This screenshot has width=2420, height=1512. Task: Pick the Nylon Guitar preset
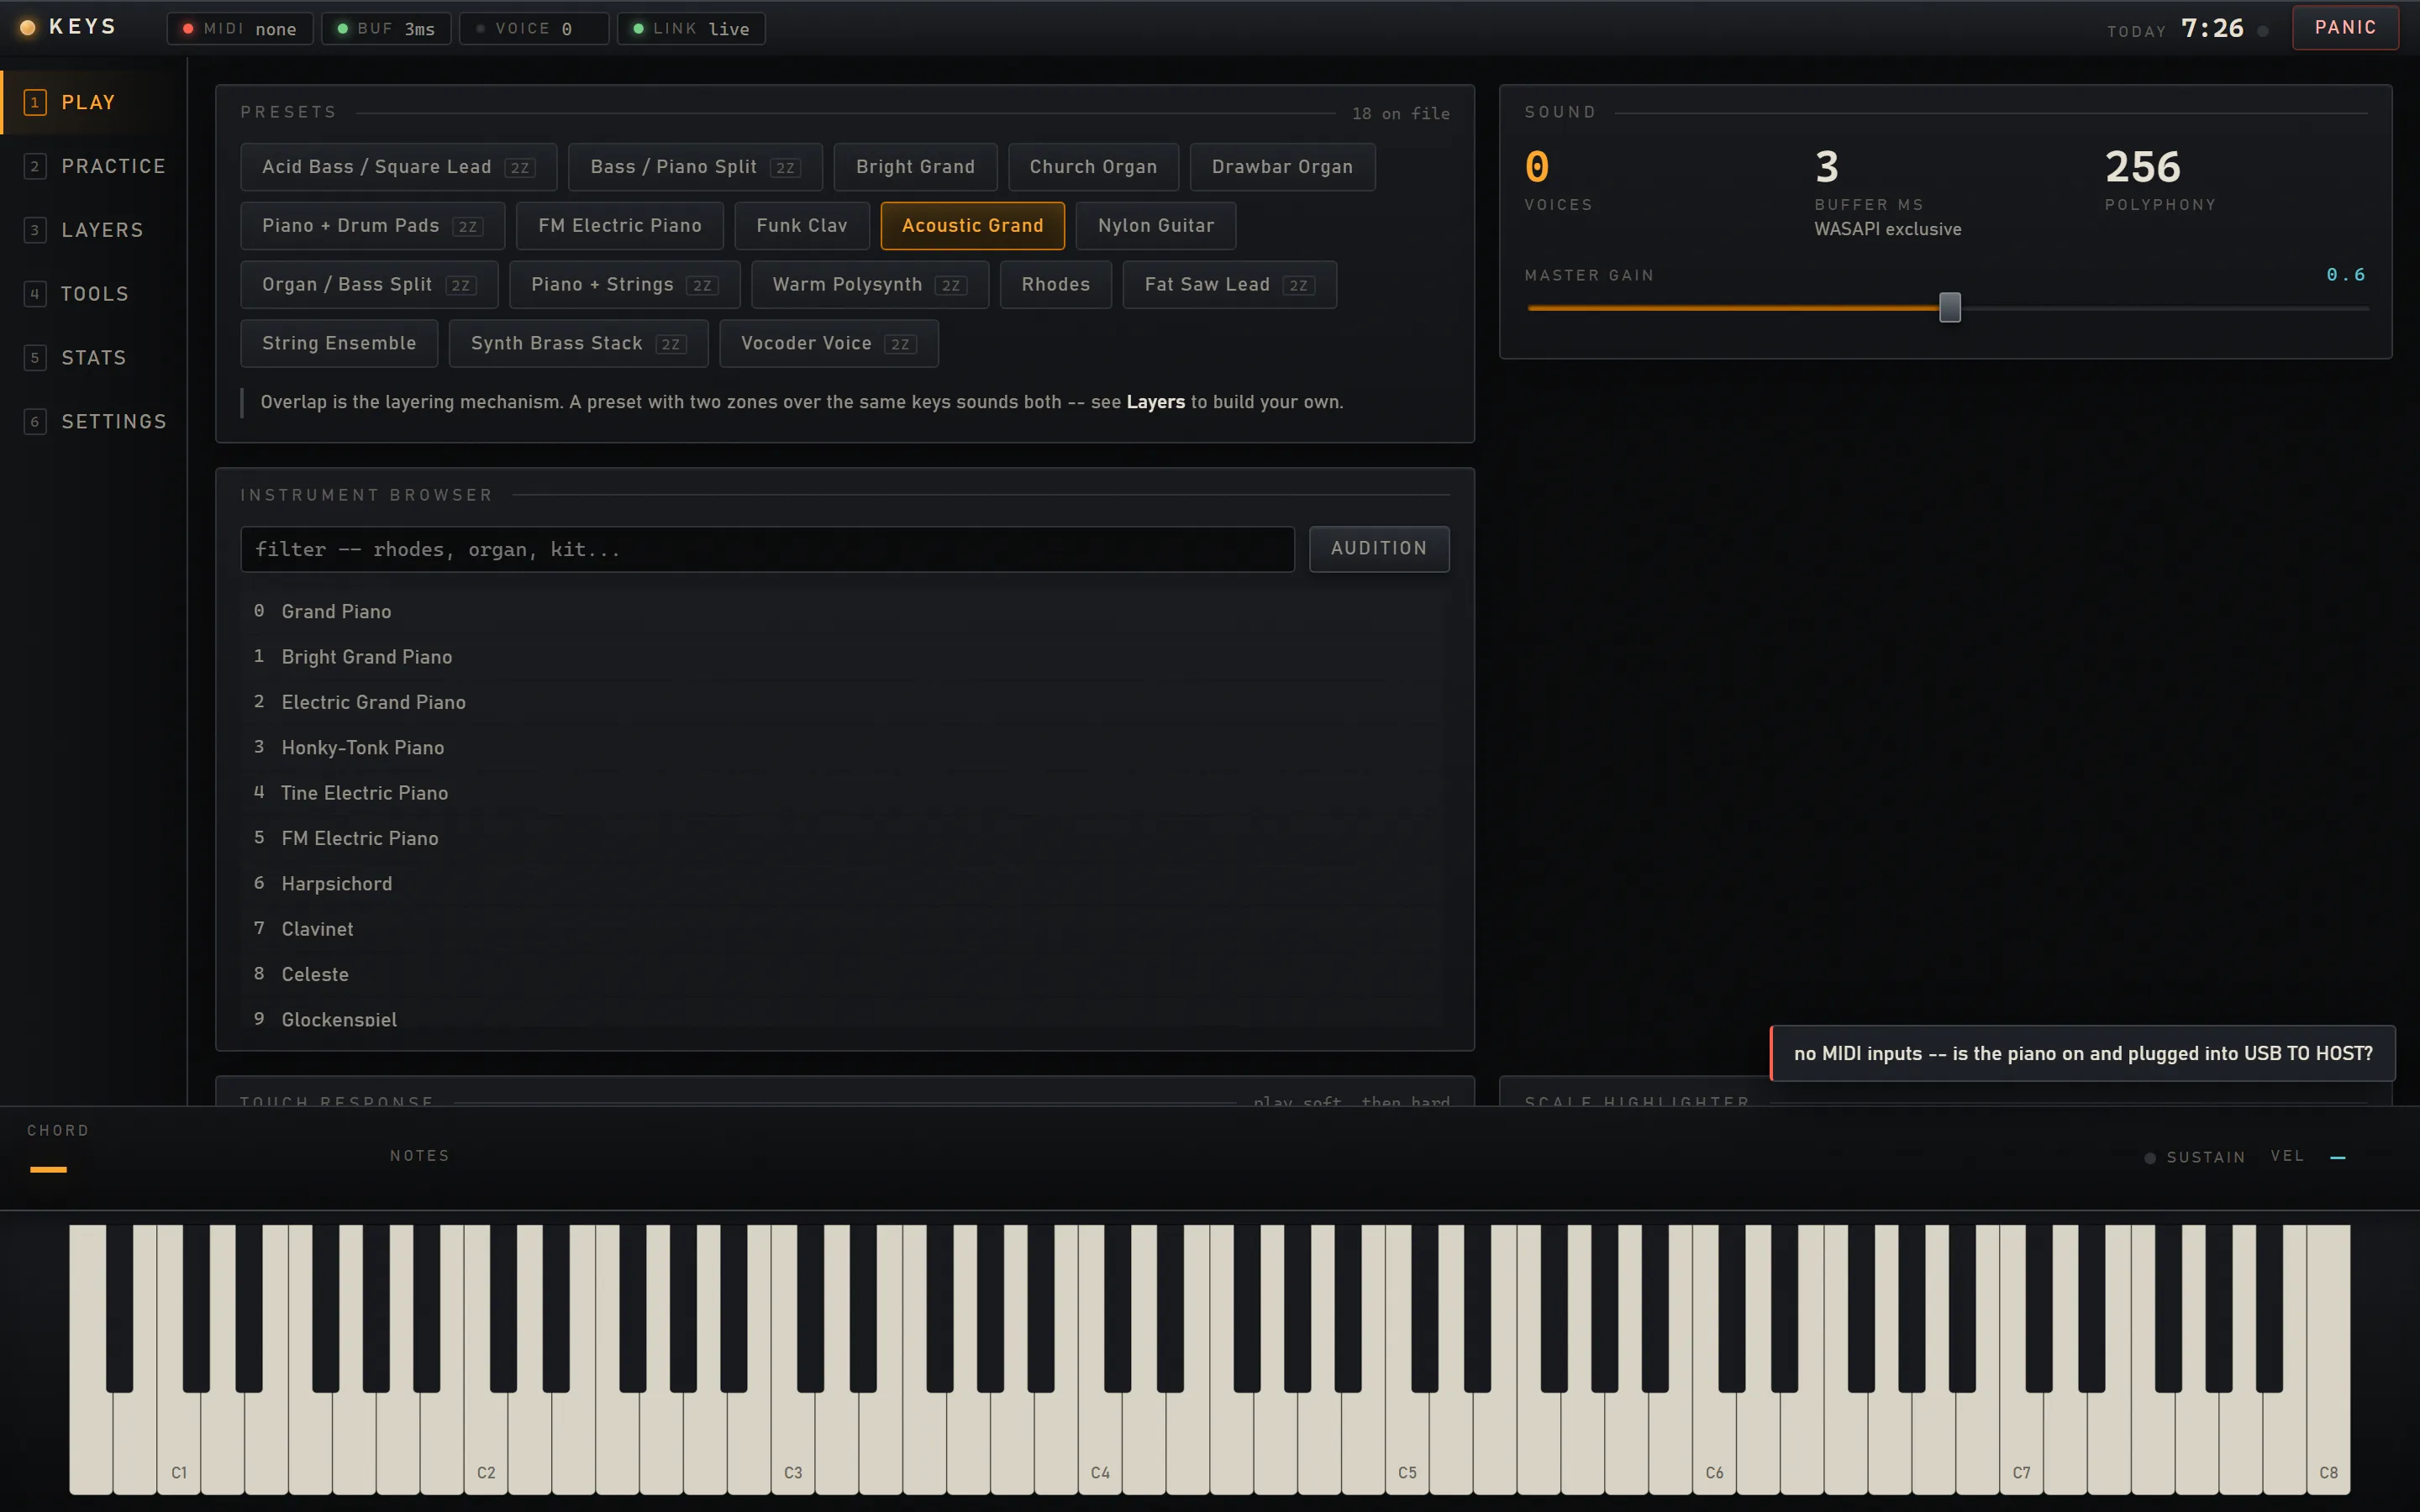[x=1155, y=226]
